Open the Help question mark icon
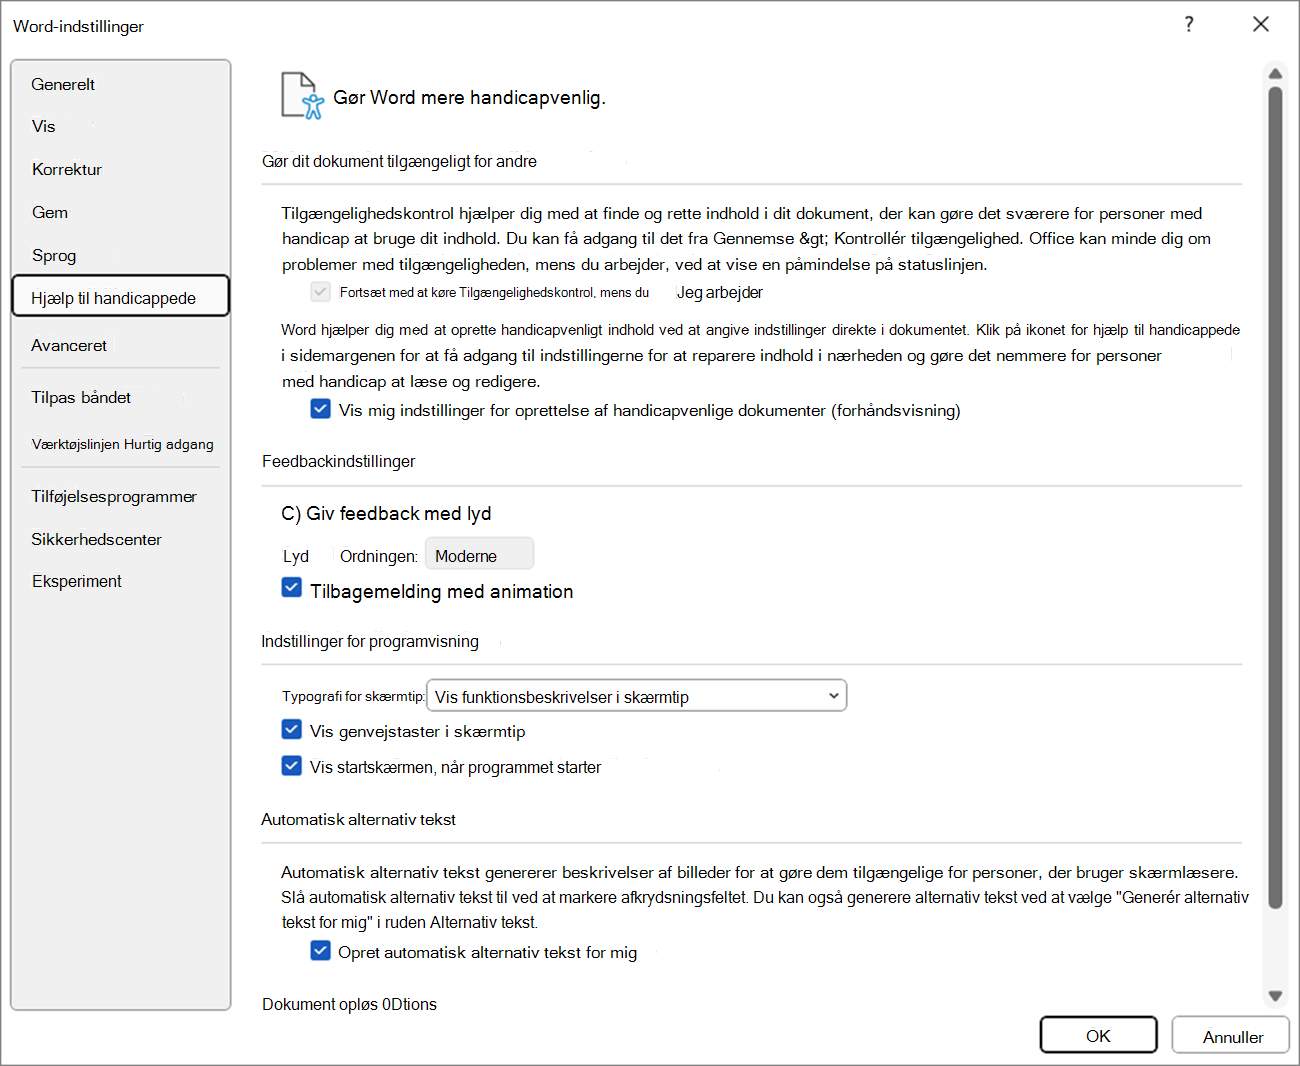Screen dimensions: 1300x1066 [x=1189, y=24]
